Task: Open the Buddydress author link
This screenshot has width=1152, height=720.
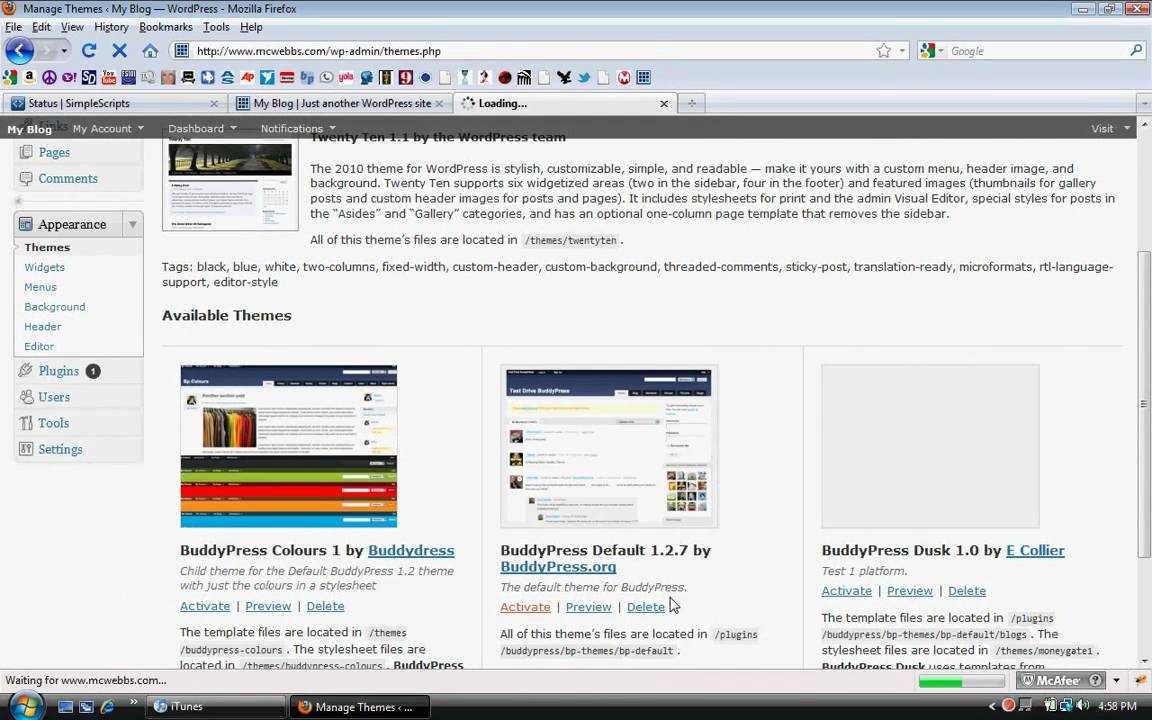Action: click(x=411, y=550)
